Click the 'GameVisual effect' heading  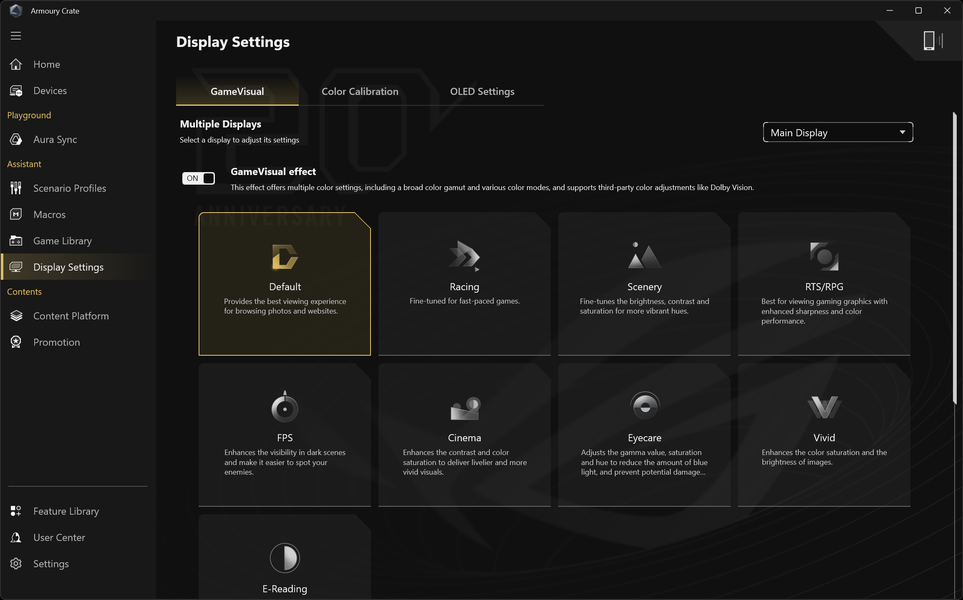pyautogui.click(x=273, y=172)
